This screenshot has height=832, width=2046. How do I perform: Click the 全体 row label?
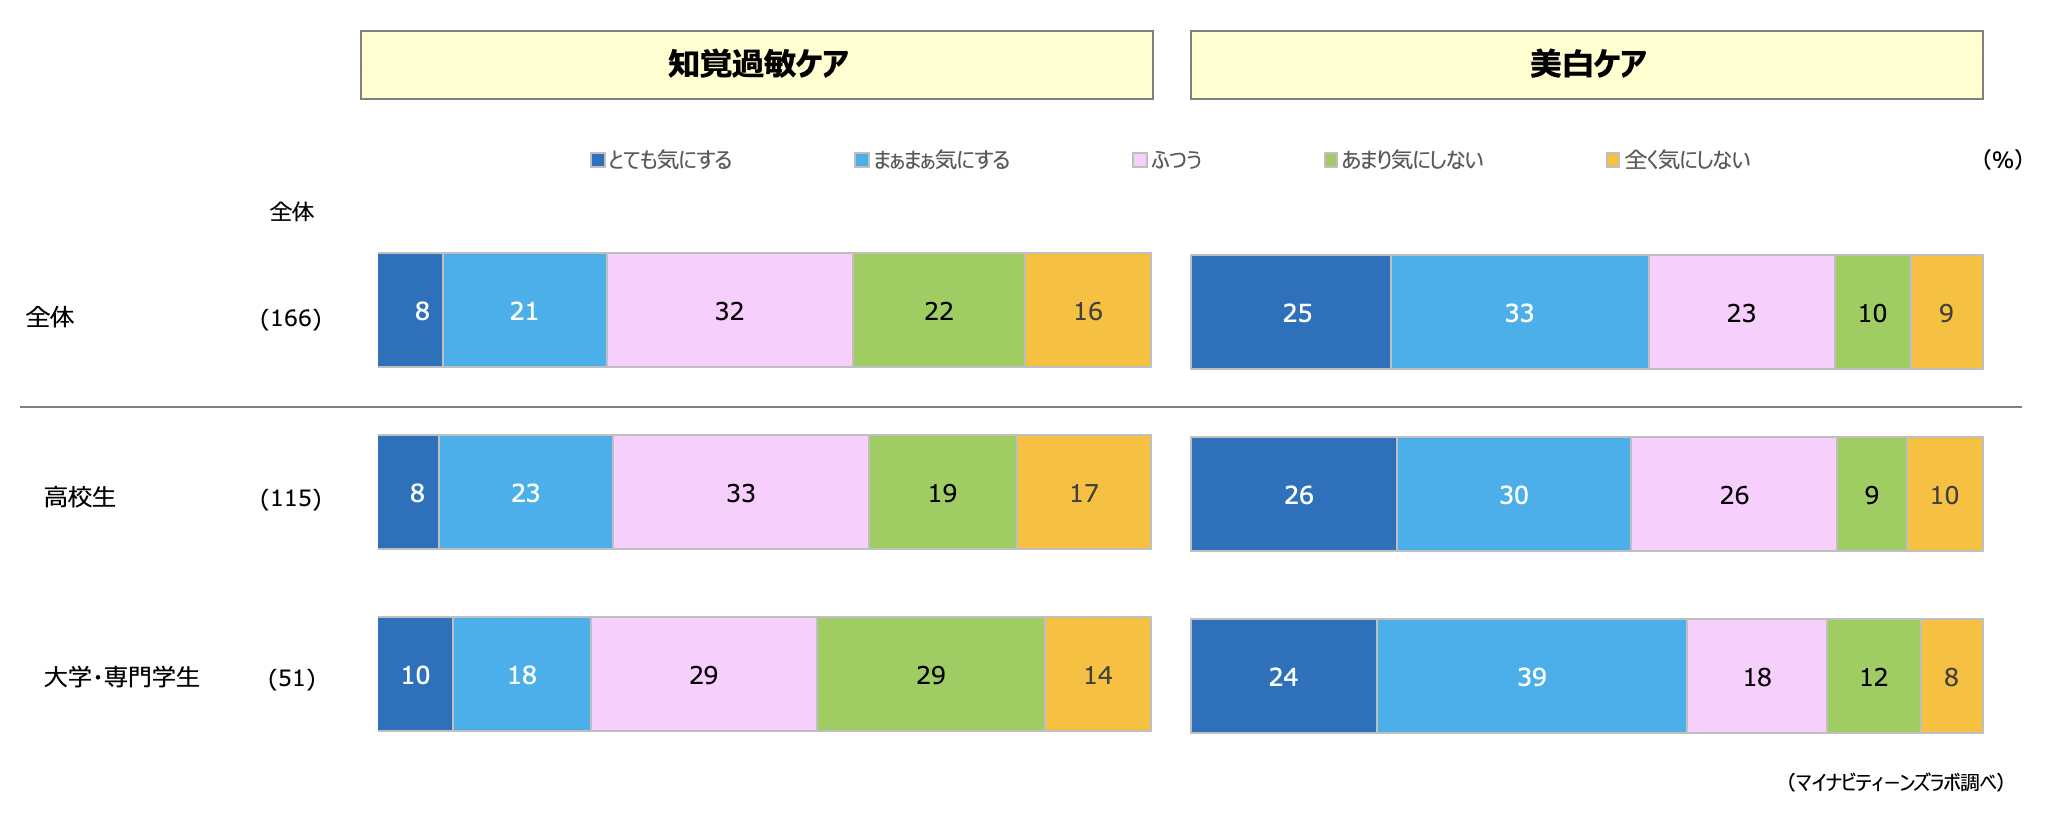click(x=50, y=318)
